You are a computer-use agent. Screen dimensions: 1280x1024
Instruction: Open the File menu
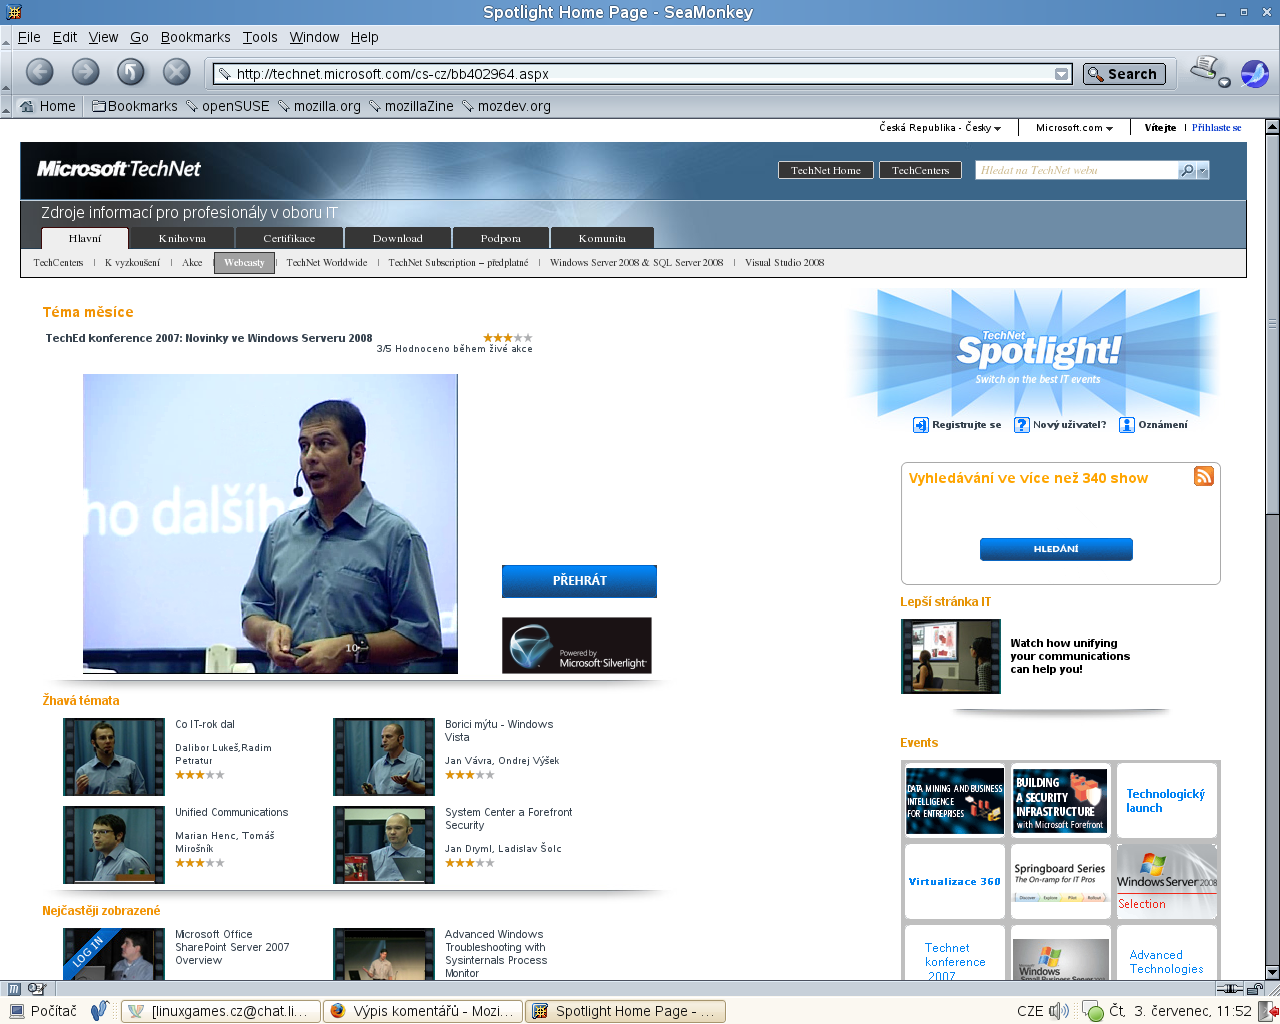tap(29, 37)
